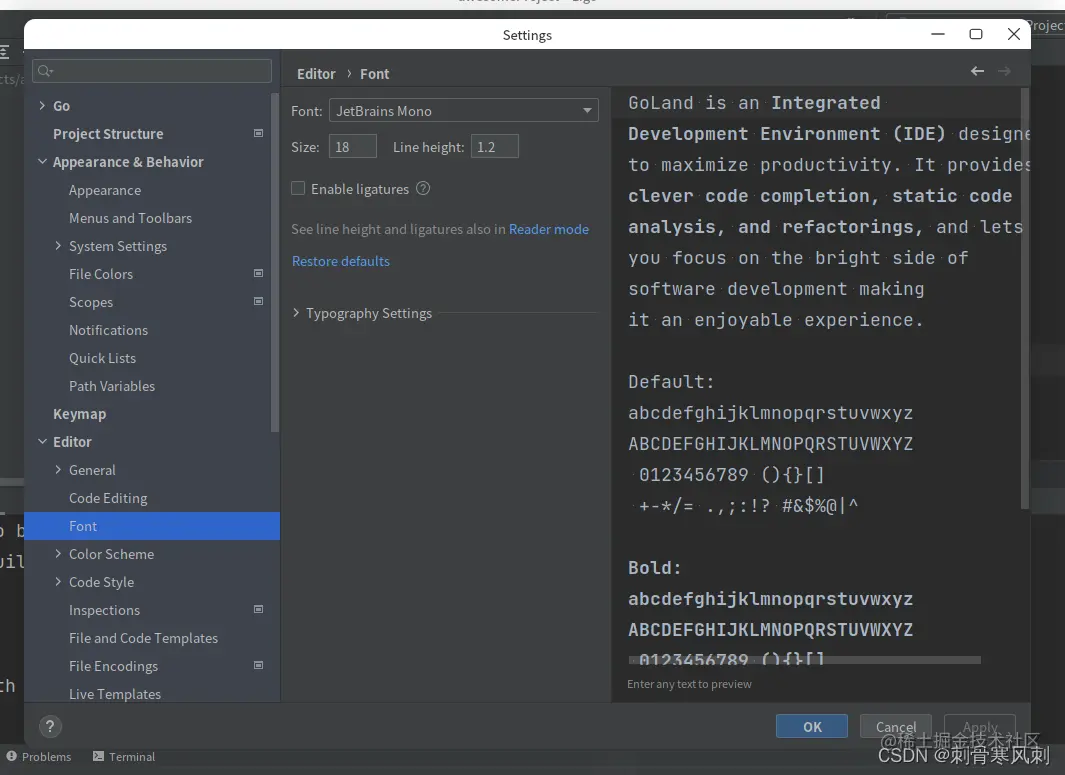Click the Apply button

coord(979,726)
